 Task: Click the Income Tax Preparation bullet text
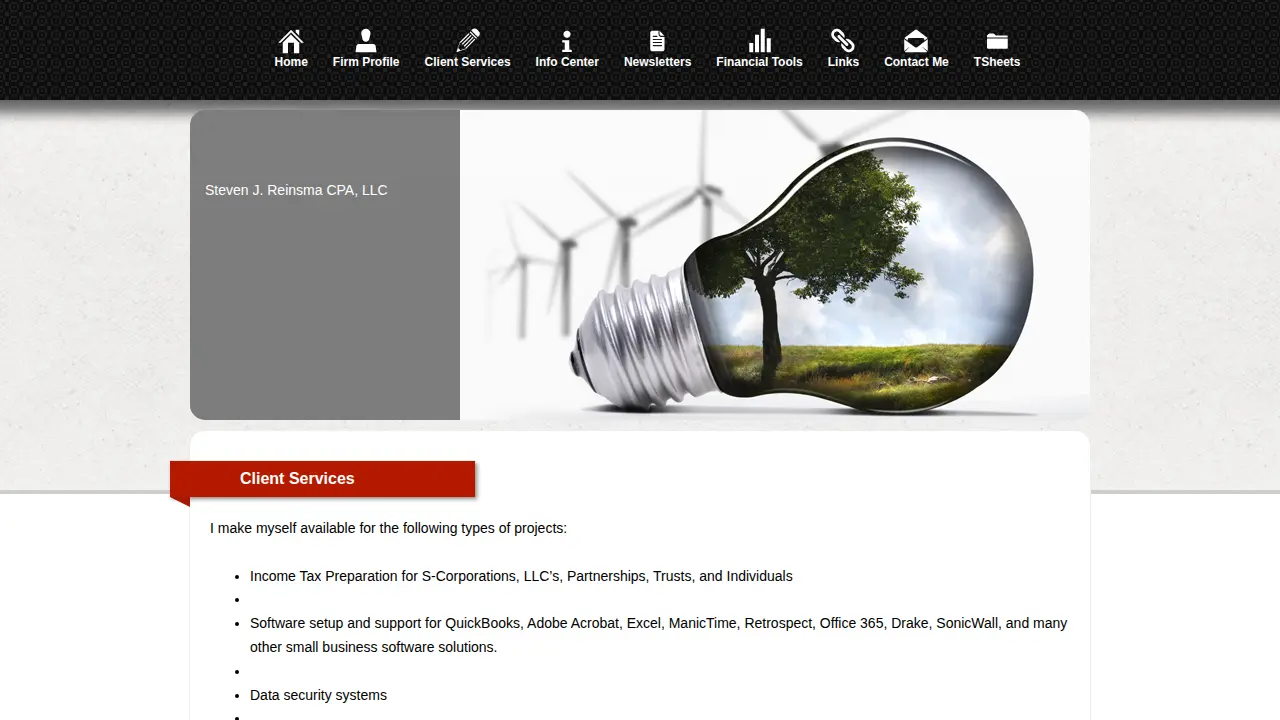tap(521, 576)
